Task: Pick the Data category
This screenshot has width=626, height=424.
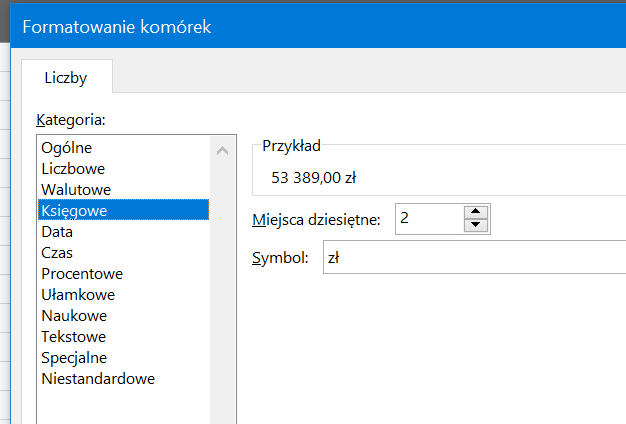Action: pos(123,232)
